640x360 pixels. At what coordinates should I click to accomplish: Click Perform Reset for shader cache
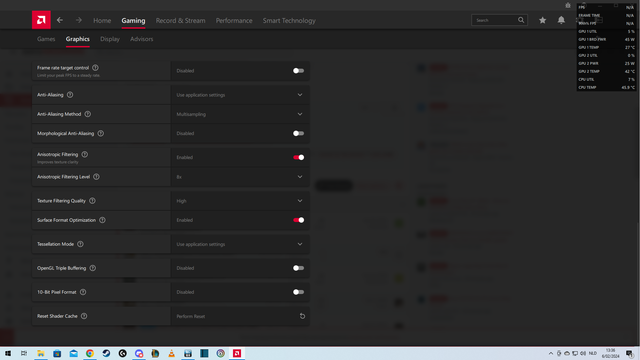[x=191, y=316]
